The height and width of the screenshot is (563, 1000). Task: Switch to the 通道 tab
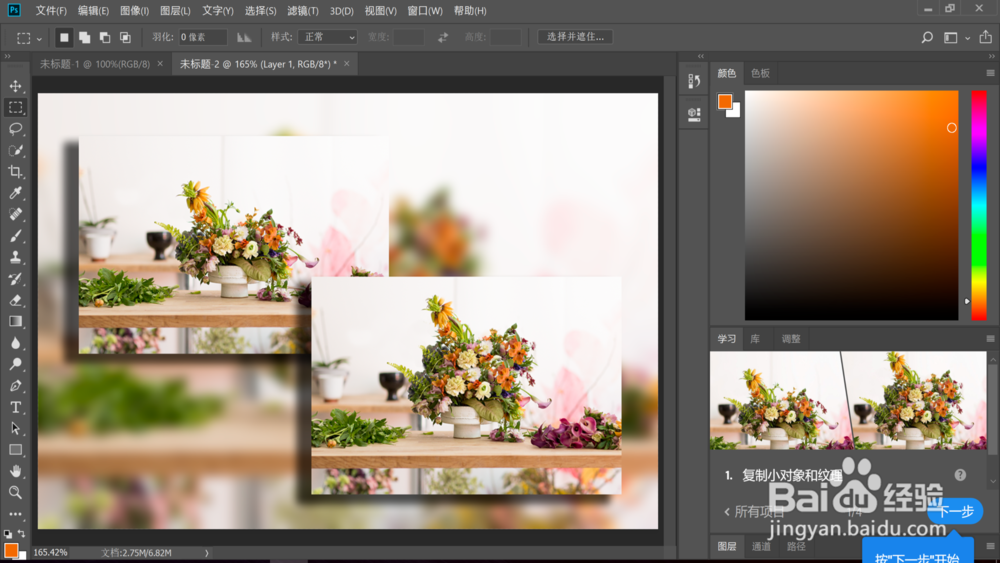coord(761,546)
